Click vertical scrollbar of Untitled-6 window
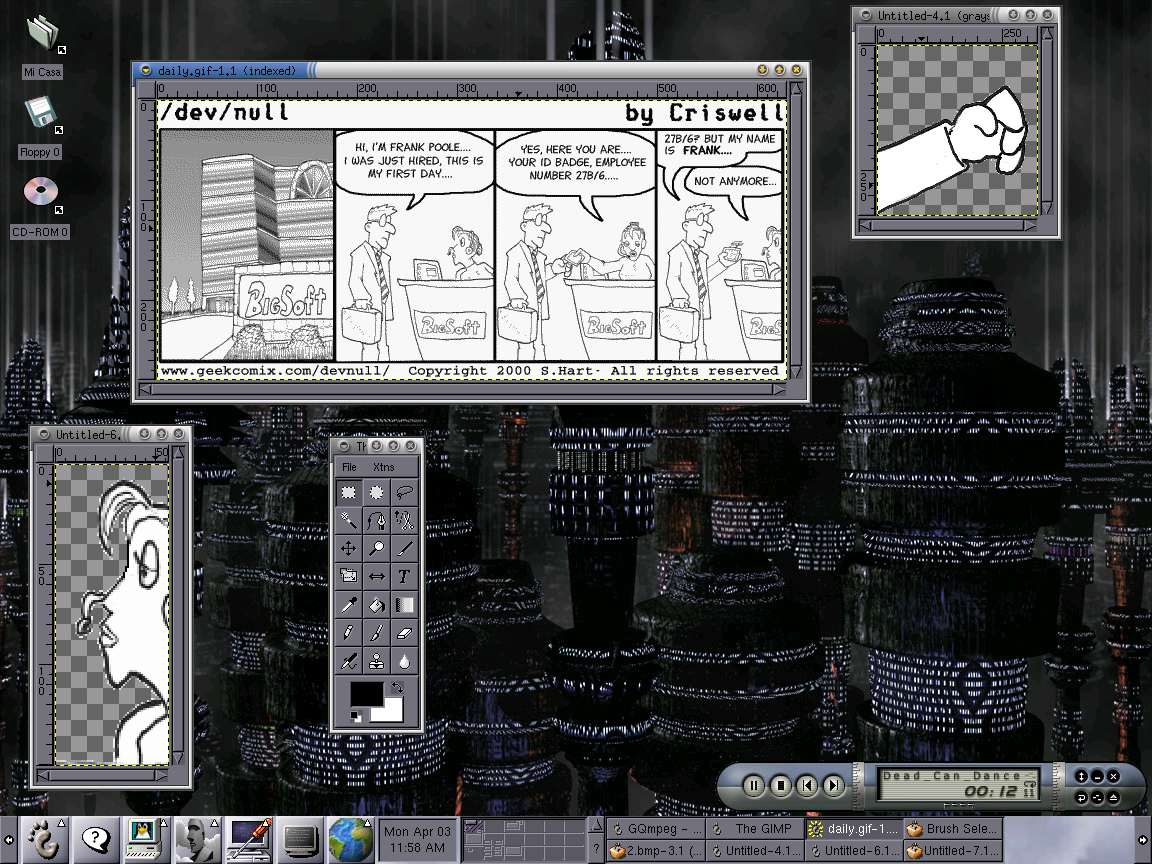The height and width of the screenshot is (864, 1152). 179,606
